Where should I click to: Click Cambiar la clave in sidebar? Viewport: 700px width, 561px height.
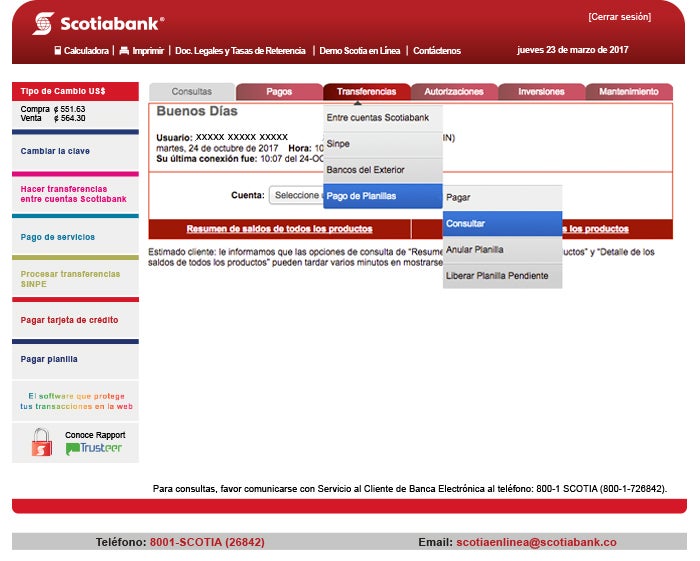(55, 152)
